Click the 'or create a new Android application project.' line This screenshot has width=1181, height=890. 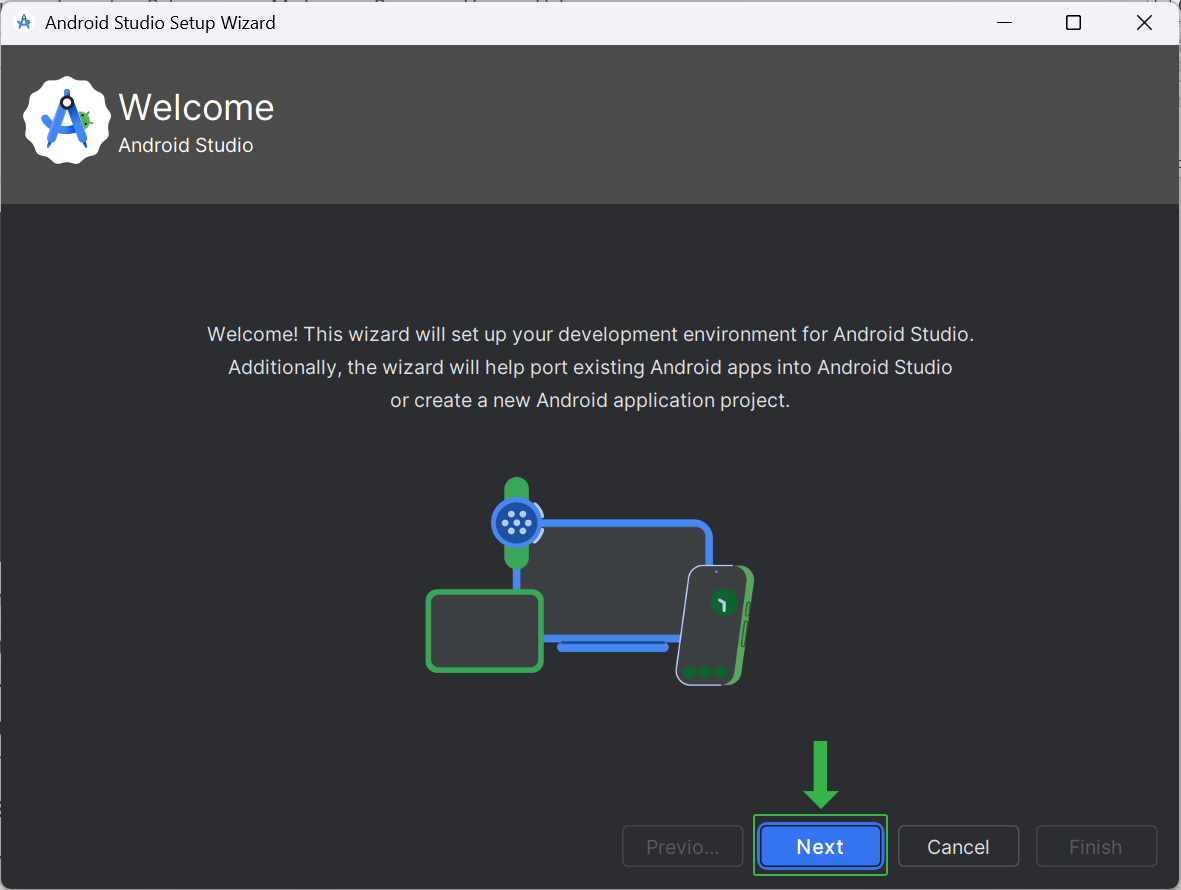(x=590, y=400)
